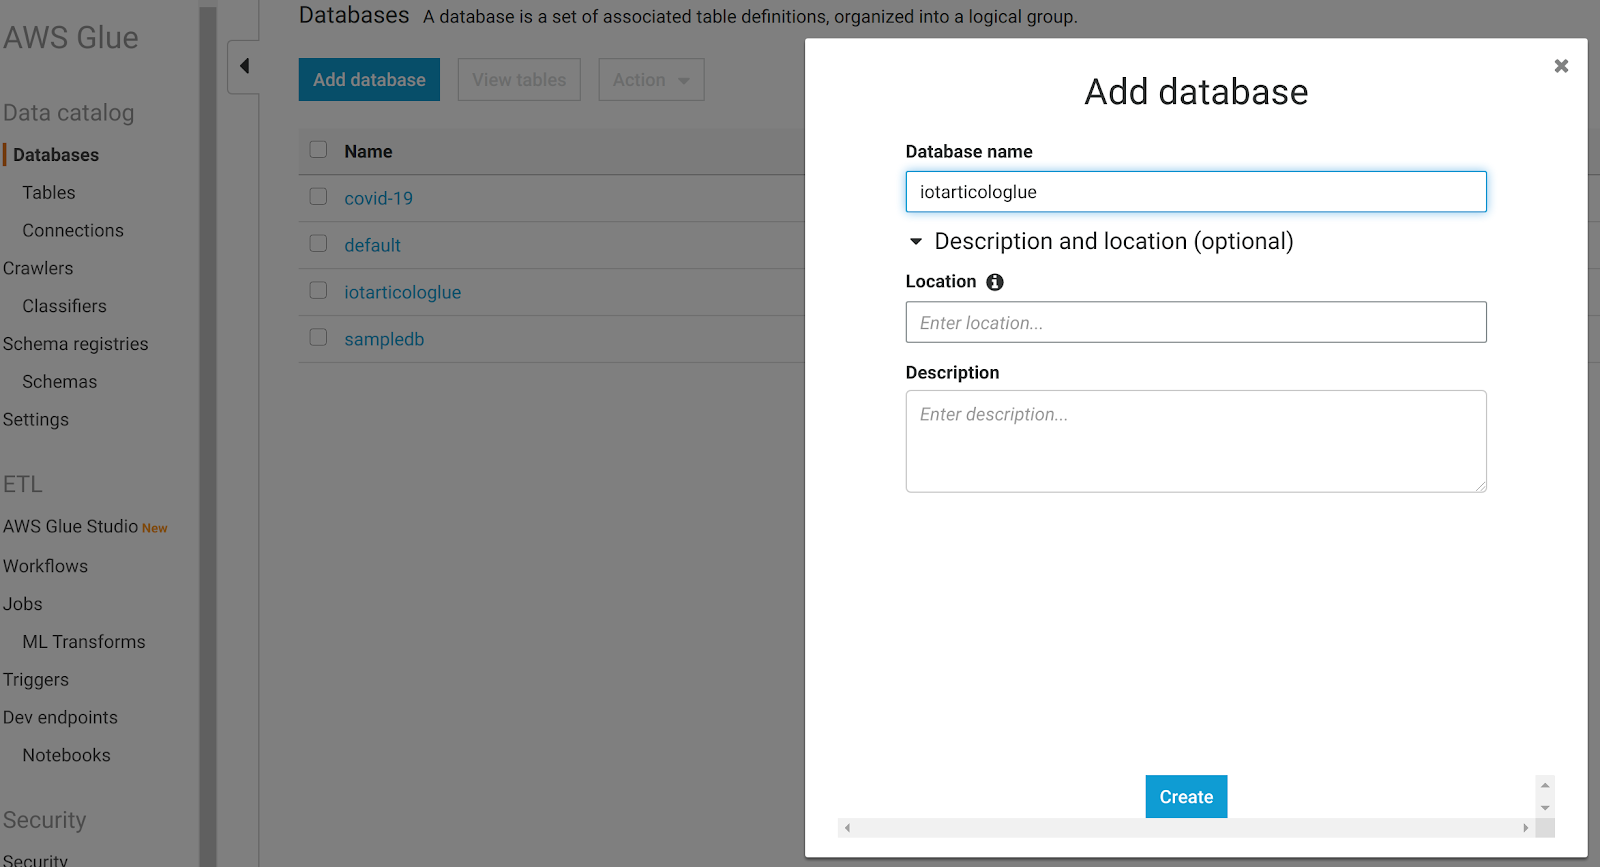Click the Location info icon
This screenshot has width=1600, height=867.
coord(995,282)
